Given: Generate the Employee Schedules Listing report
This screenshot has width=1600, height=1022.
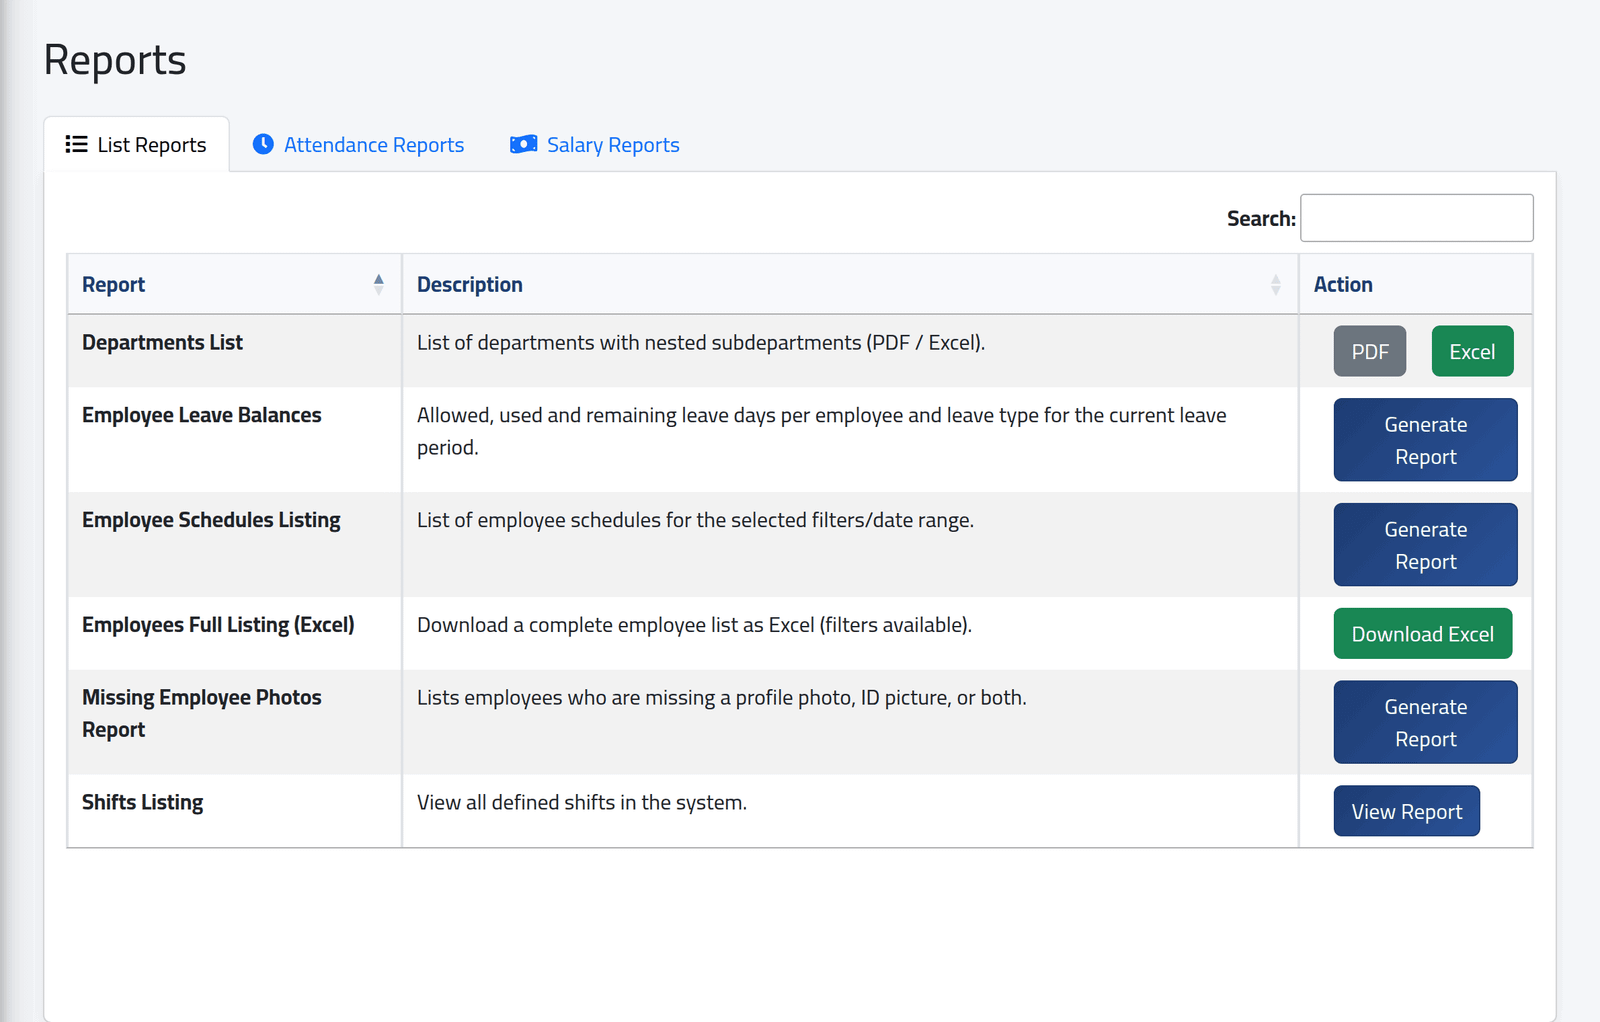Looking at the screenshot, I should 1425,545.
